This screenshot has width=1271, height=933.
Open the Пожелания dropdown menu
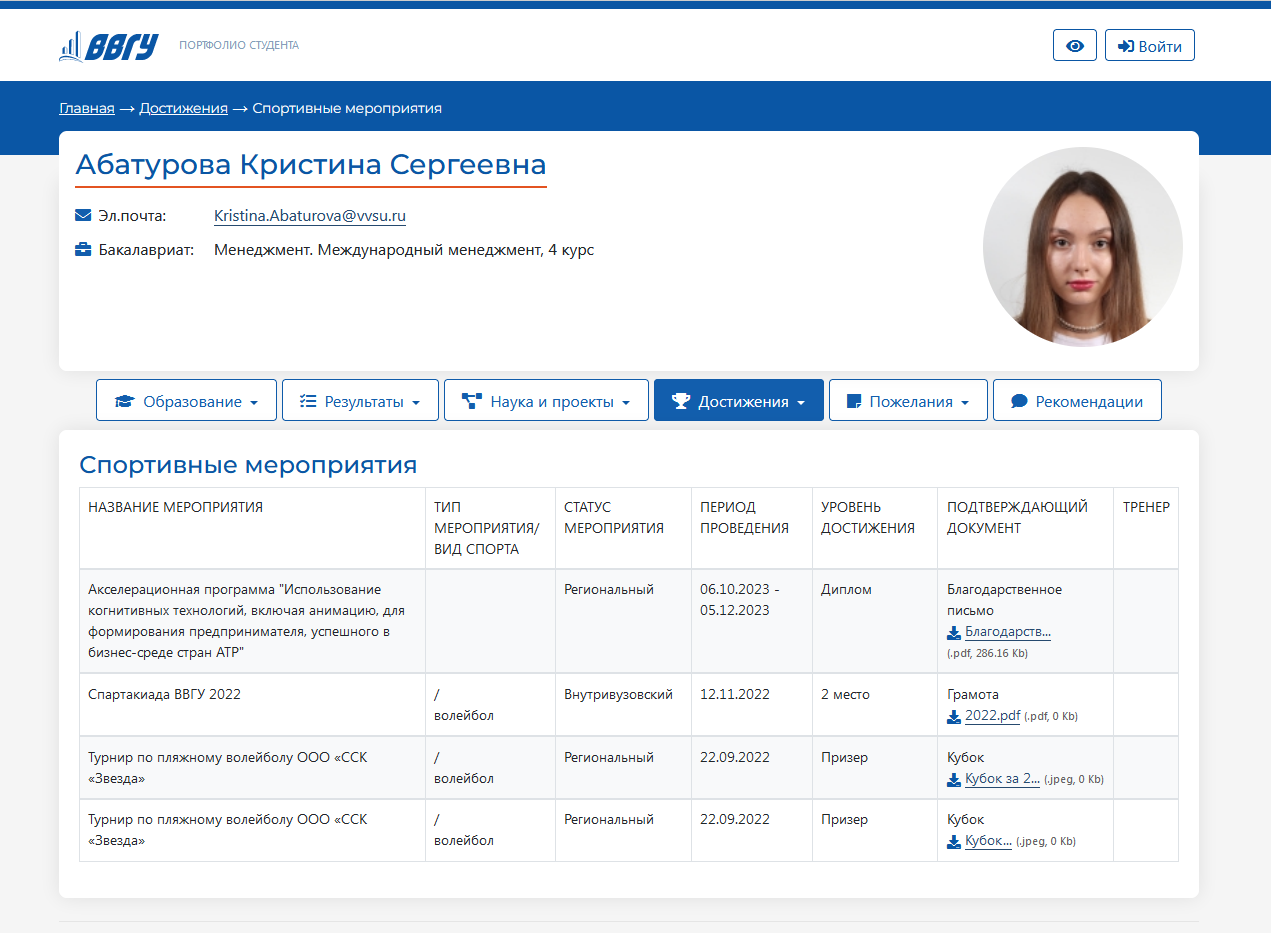click(908, 401)
